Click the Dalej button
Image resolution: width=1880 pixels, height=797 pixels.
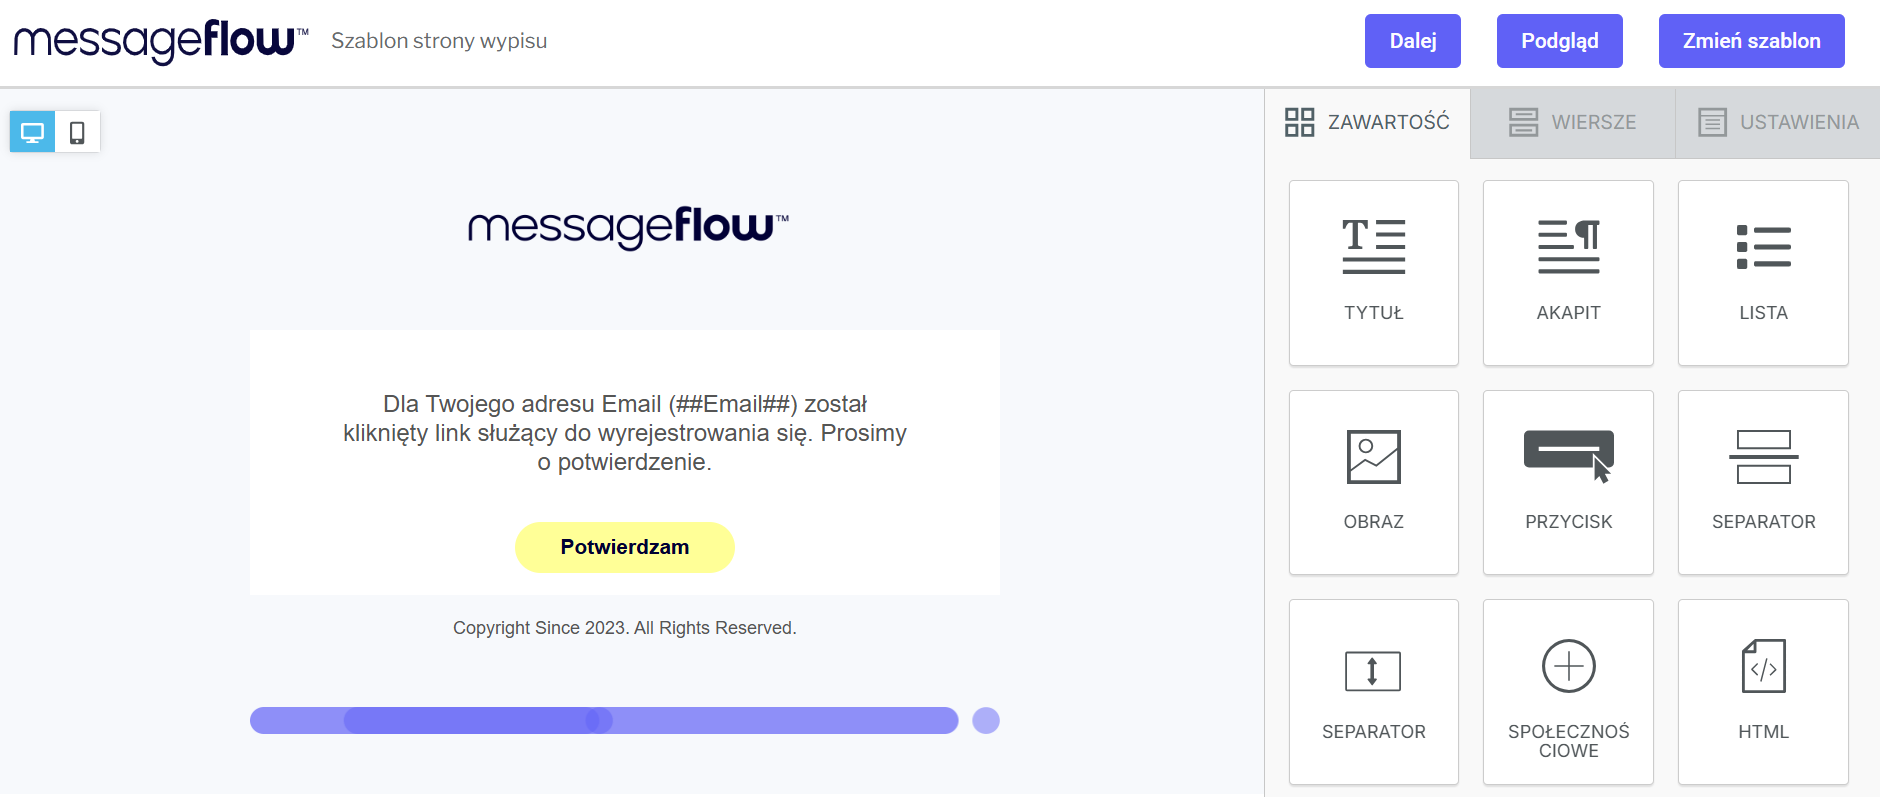click(x=1412, y=41)
